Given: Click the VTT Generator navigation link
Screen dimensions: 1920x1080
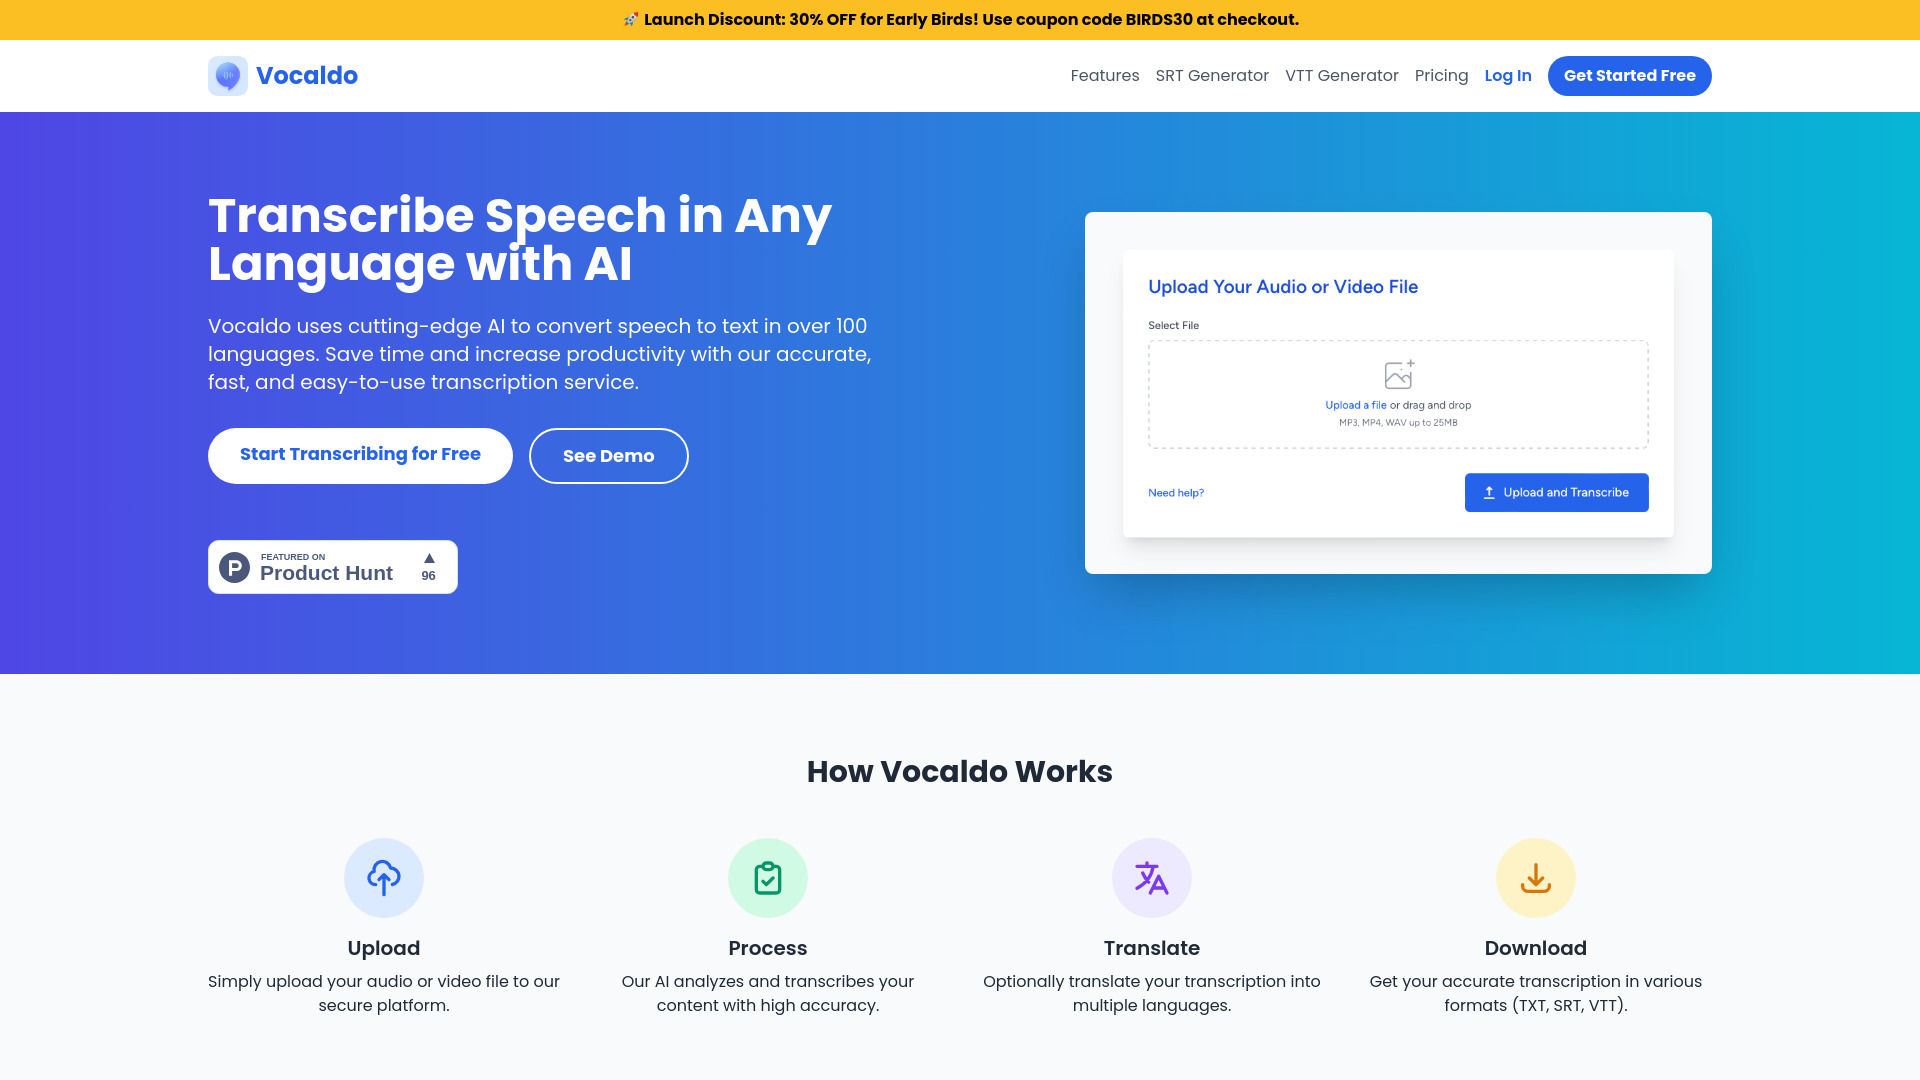Looking at the screenshot, I should (1341, 75).
